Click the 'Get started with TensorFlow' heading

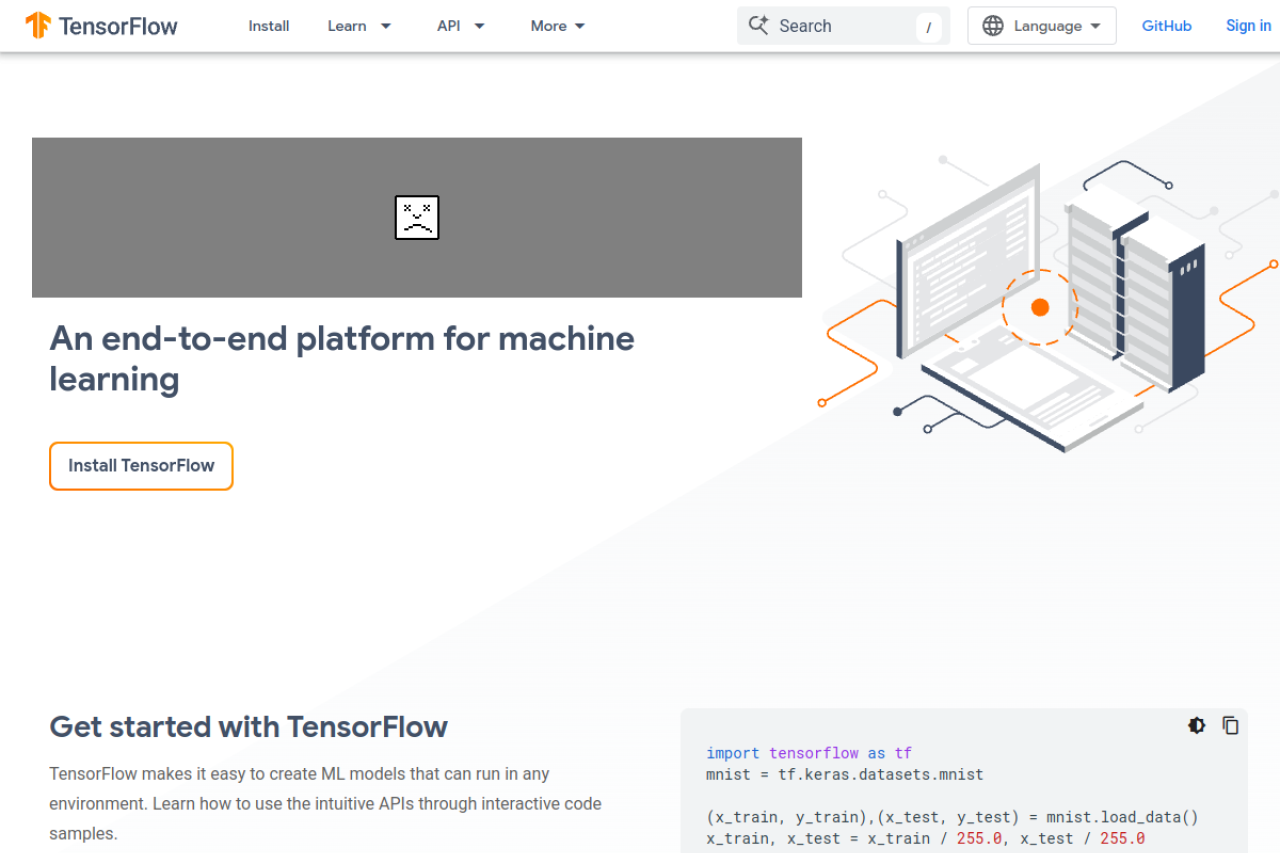click(x=248, y=726)
